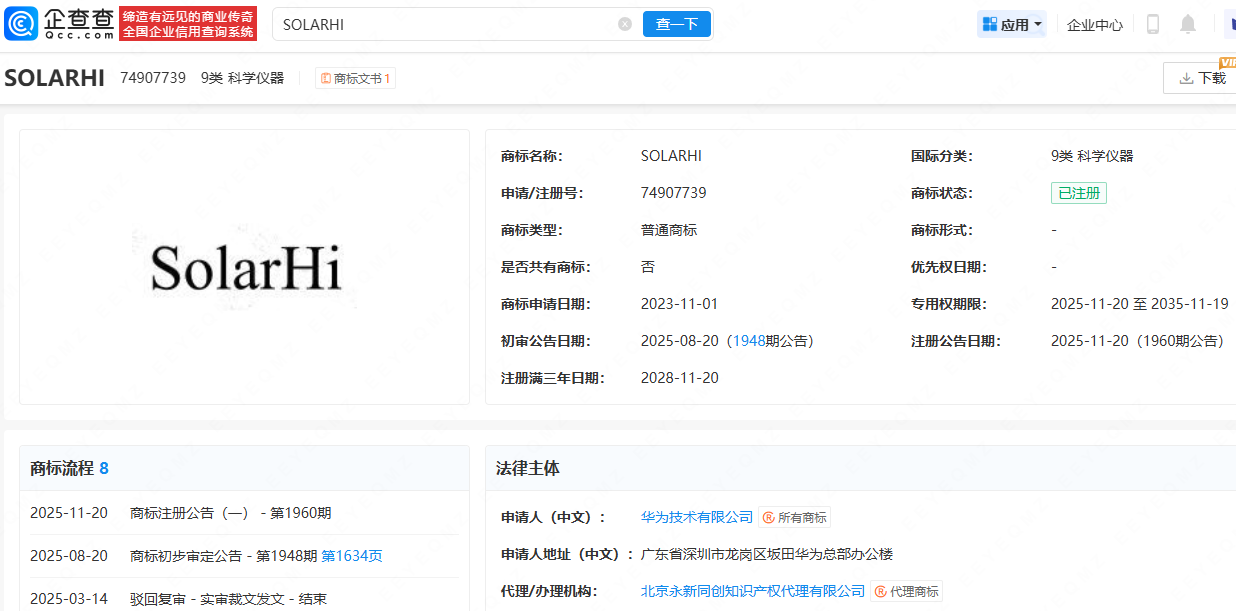Screen dimensions: 1236x611
Task: Open the 商标名称 SOLARHI header tab
Action: 55,77
